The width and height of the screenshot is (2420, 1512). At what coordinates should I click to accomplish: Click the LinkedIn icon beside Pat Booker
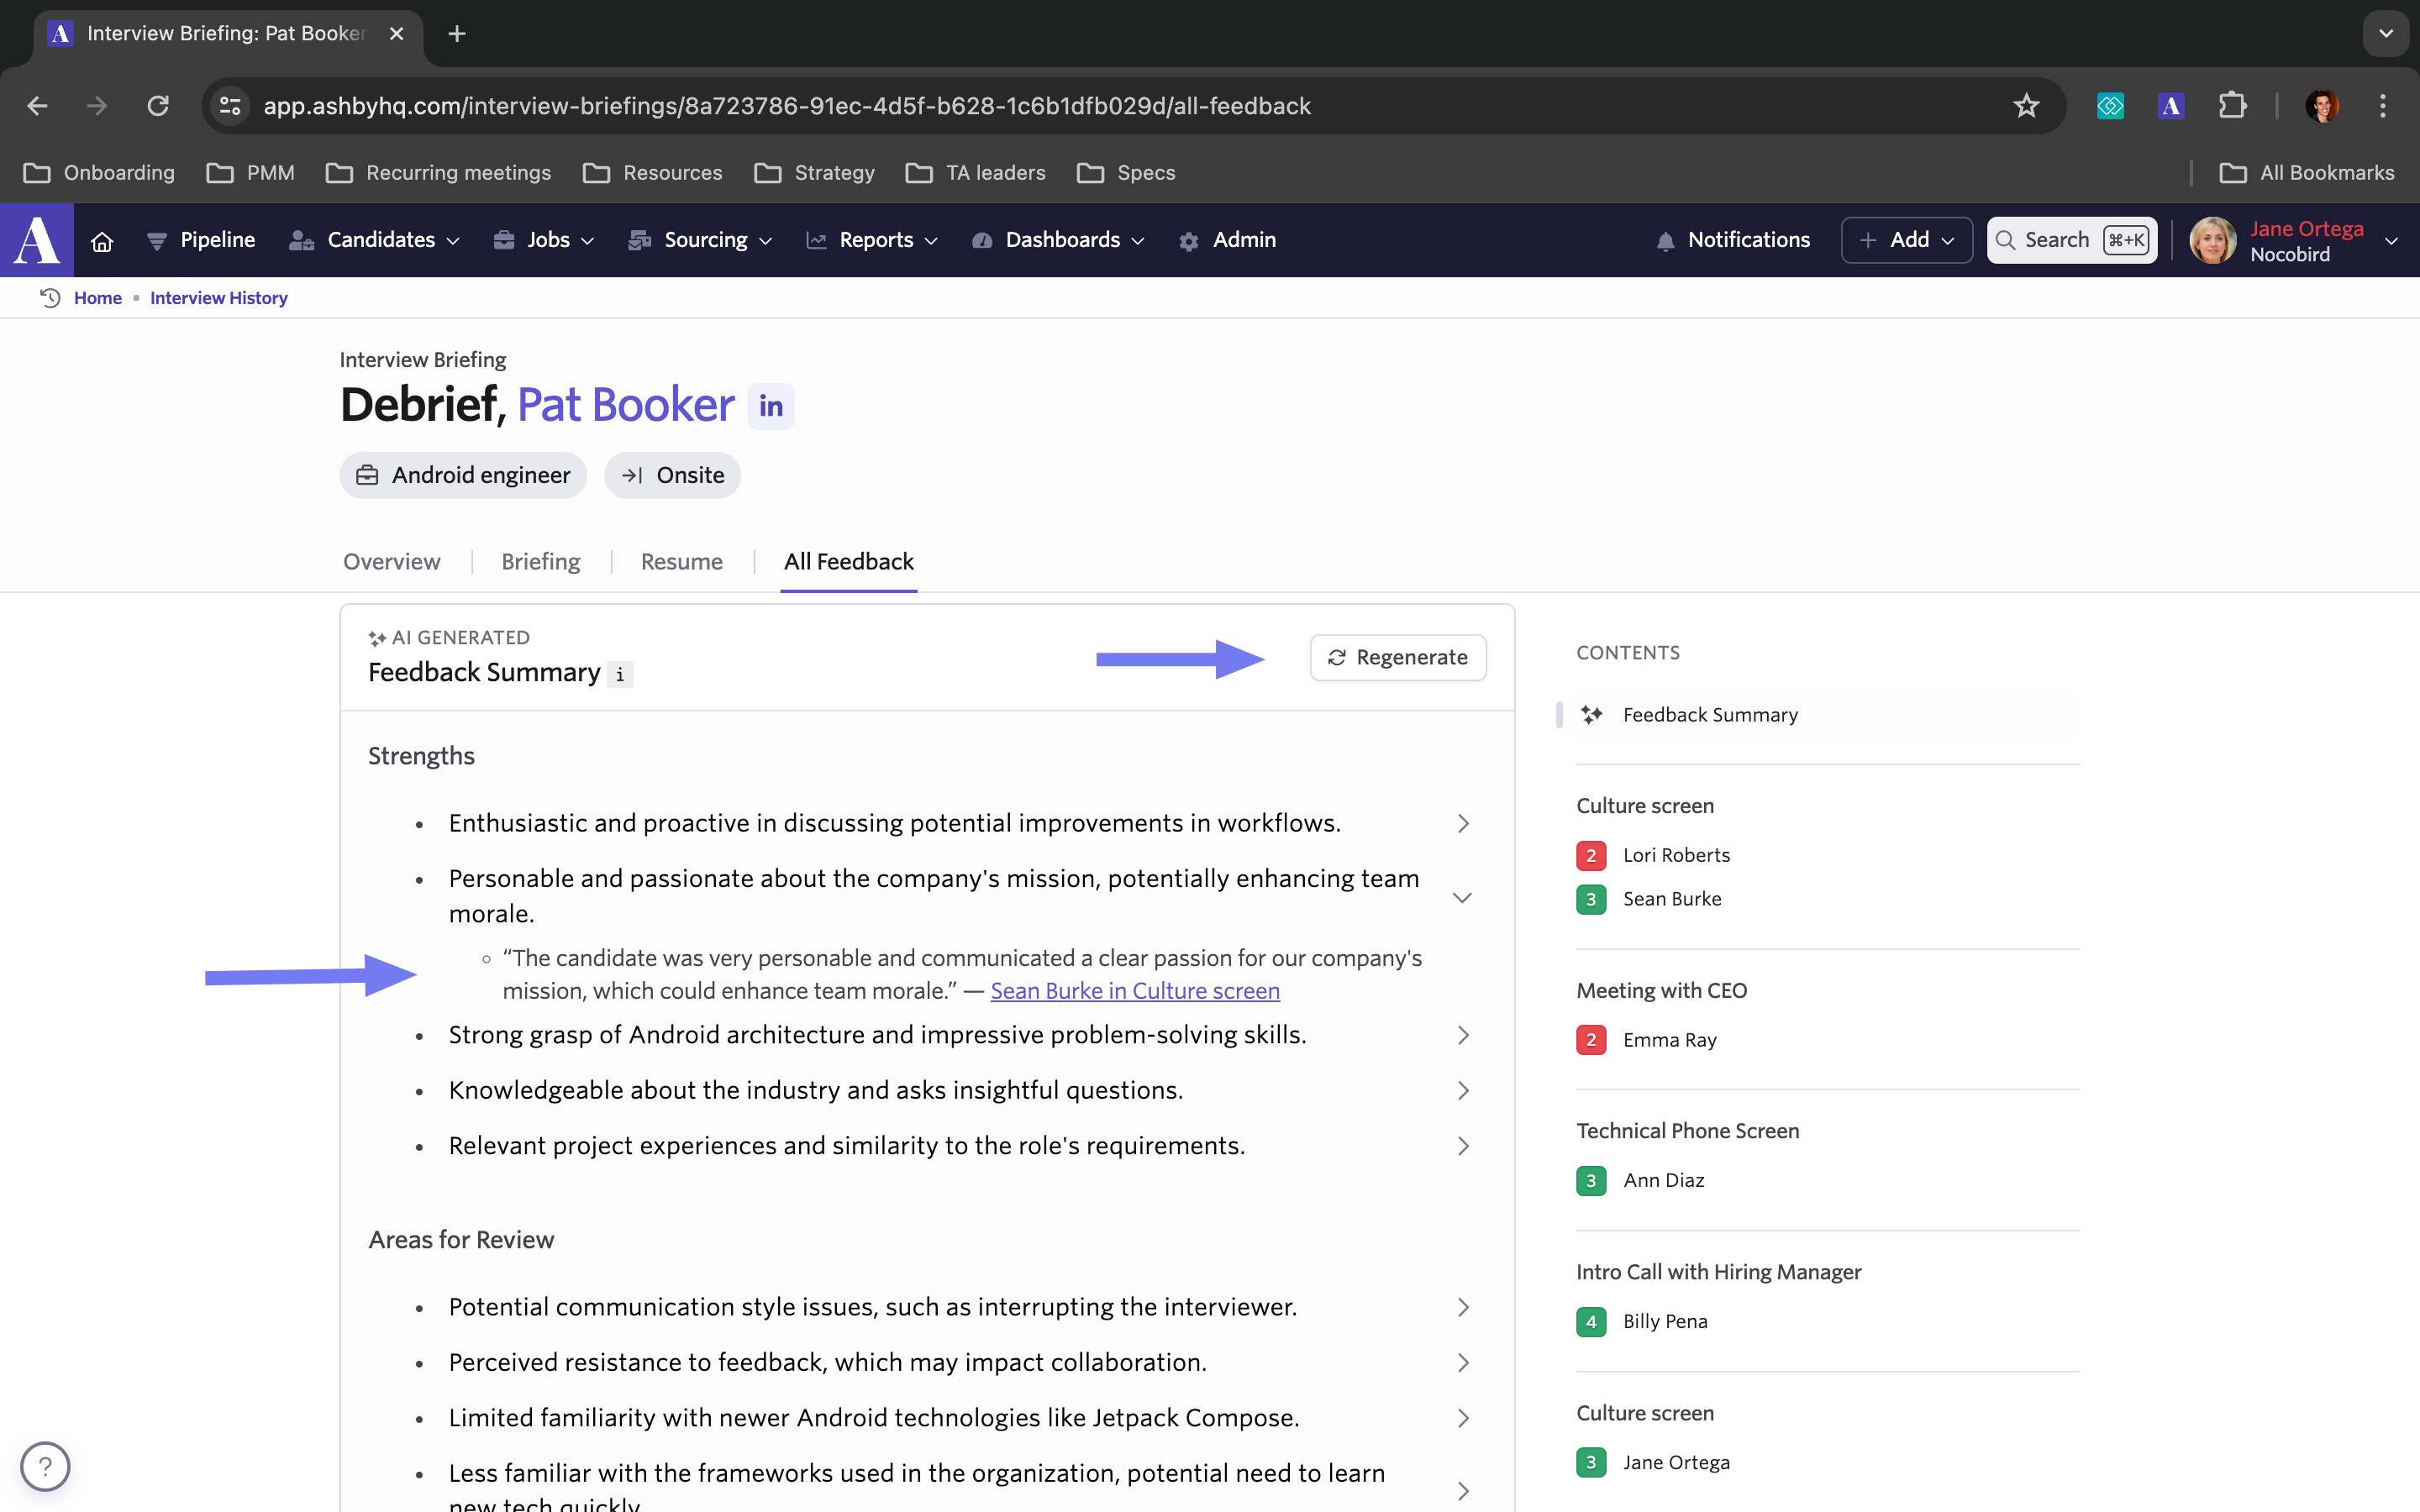[x=770, y=406]
